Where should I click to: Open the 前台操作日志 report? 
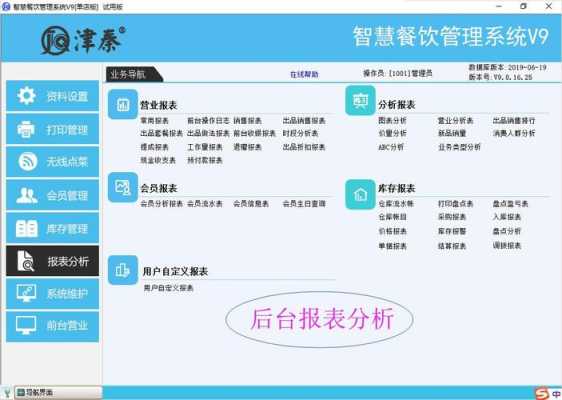pyautogui.click(x=208, y=121)
